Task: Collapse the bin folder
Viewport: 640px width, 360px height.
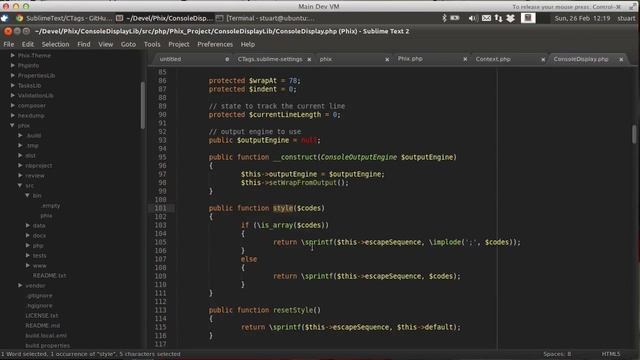Action: pos(27,196)
